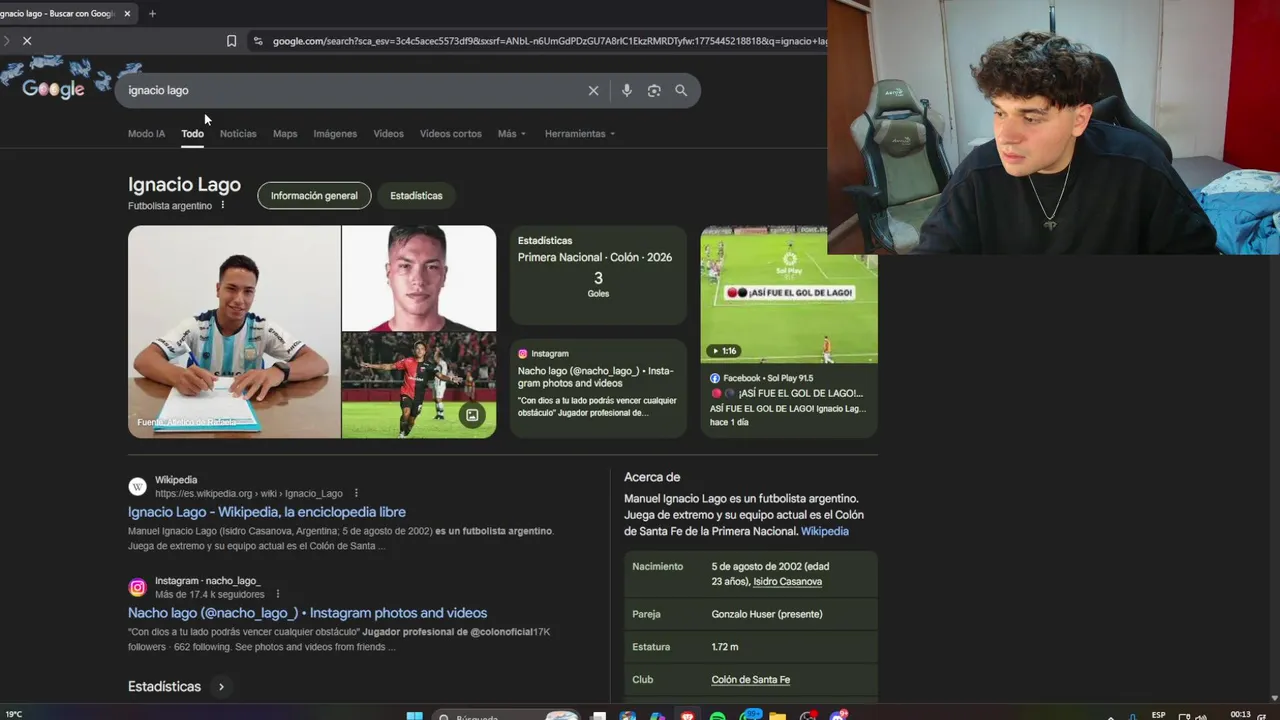Click the ESP language indicator in taskbar
The image size is (1280, 720).
click(1158, 715)
